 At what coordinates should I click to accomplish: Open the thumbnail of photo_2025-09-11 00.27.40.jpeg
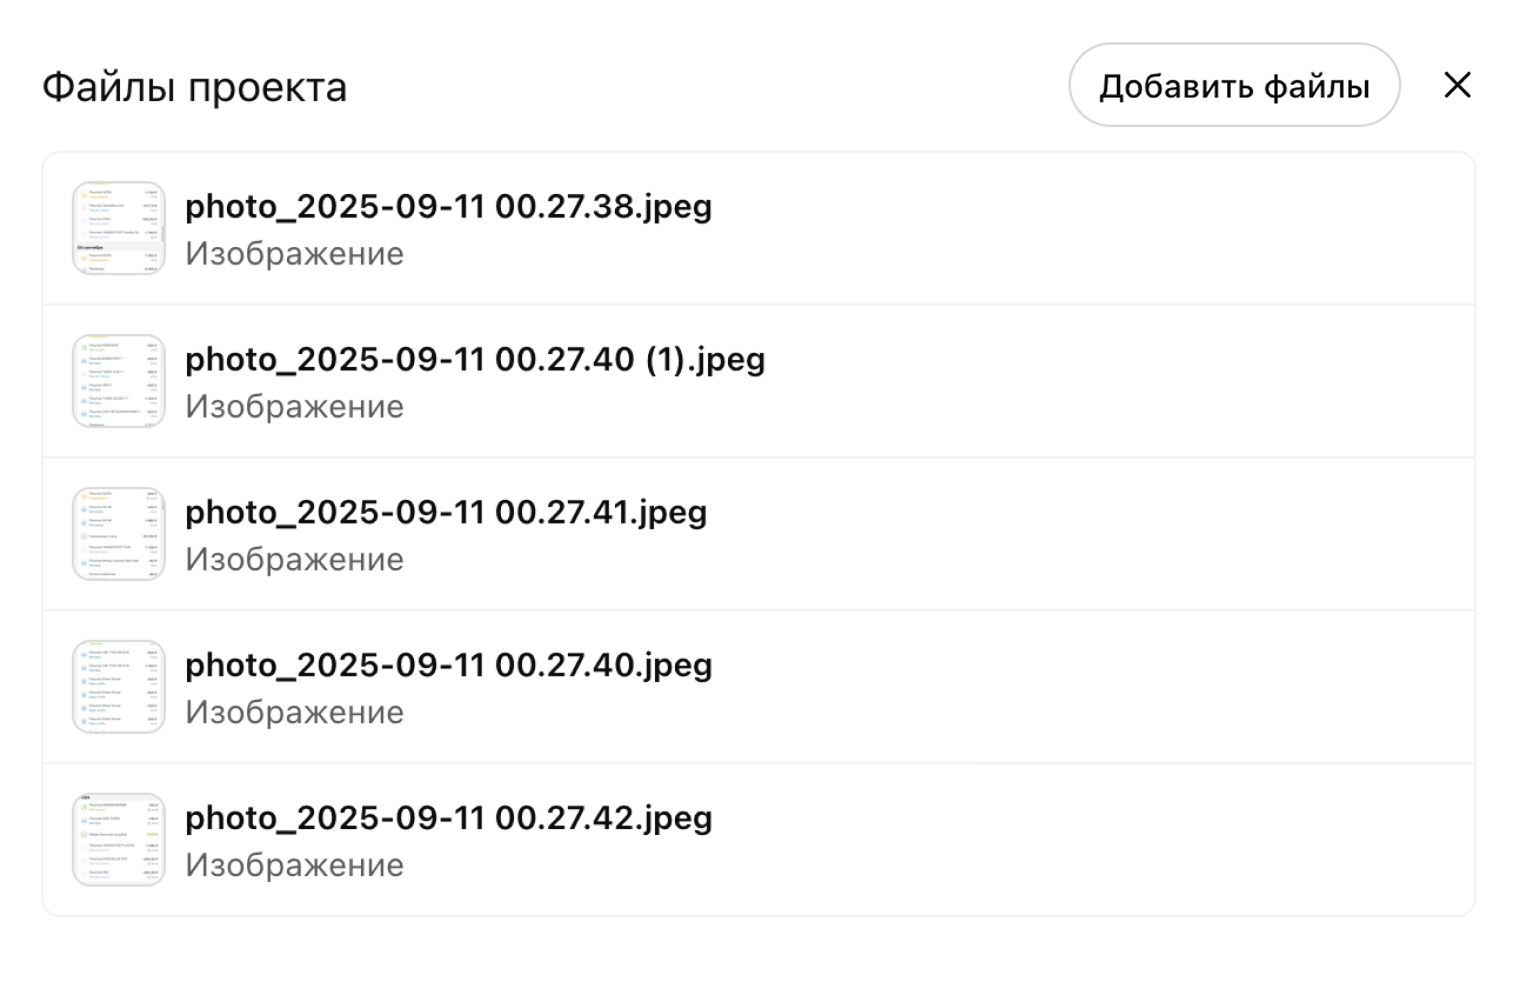(118, 686)
